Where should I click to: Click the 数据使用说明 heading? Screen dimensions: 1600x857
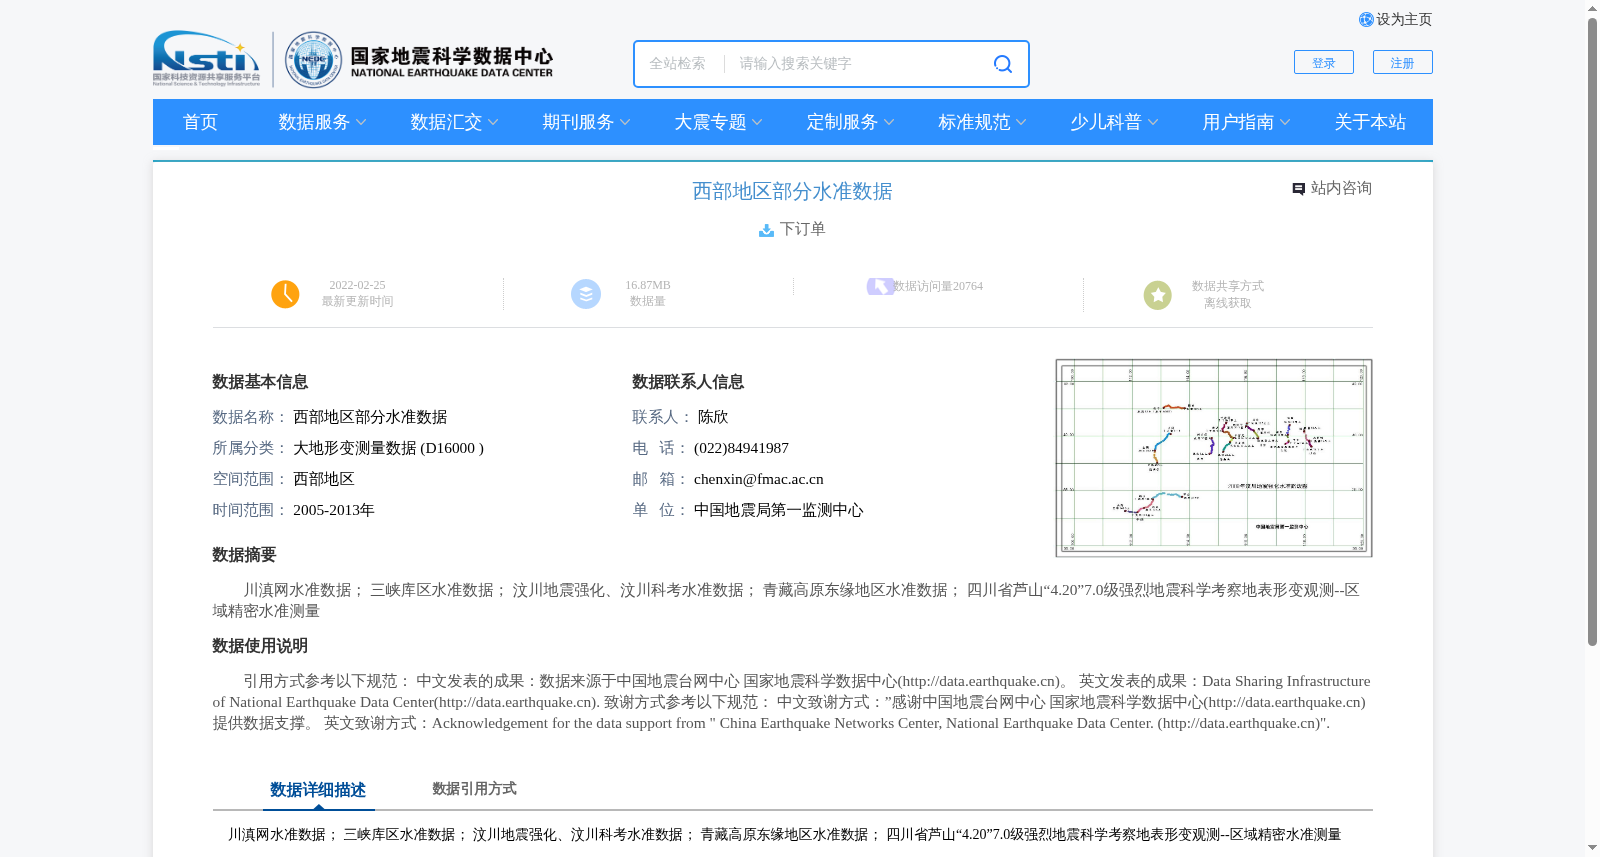coord(260,646)
